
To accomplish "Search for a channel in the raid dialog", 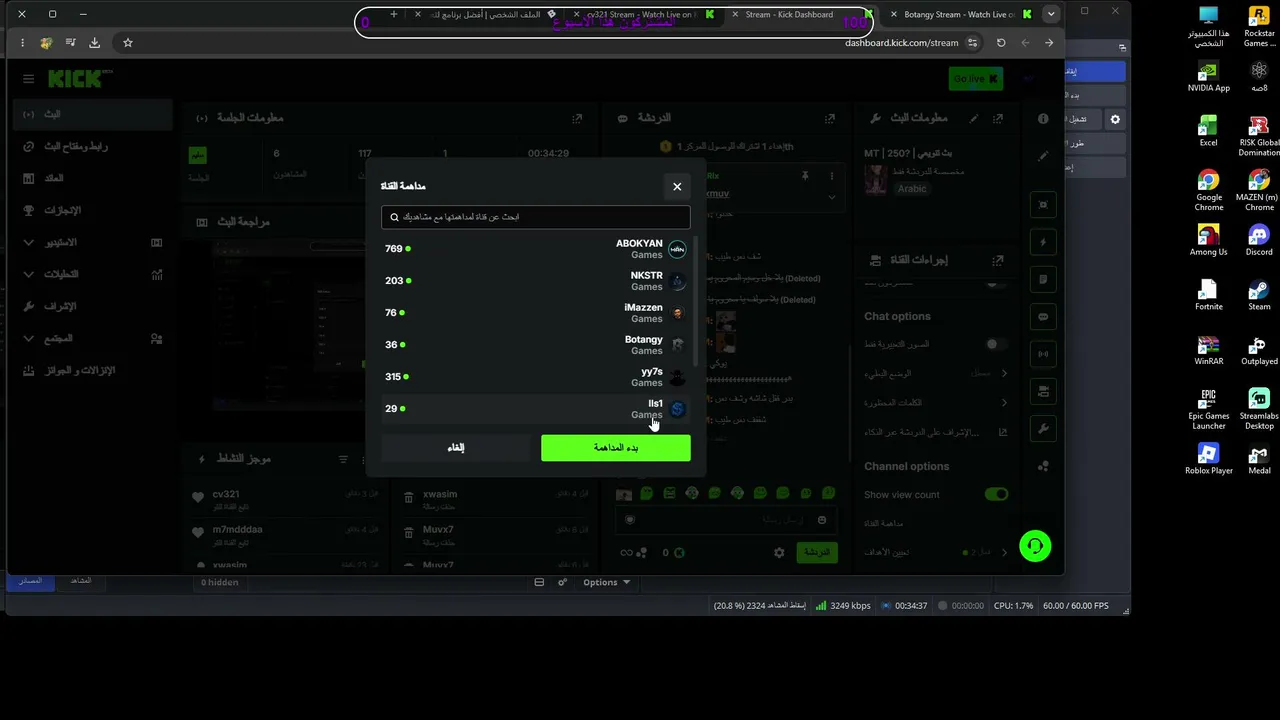I will 536,217.
